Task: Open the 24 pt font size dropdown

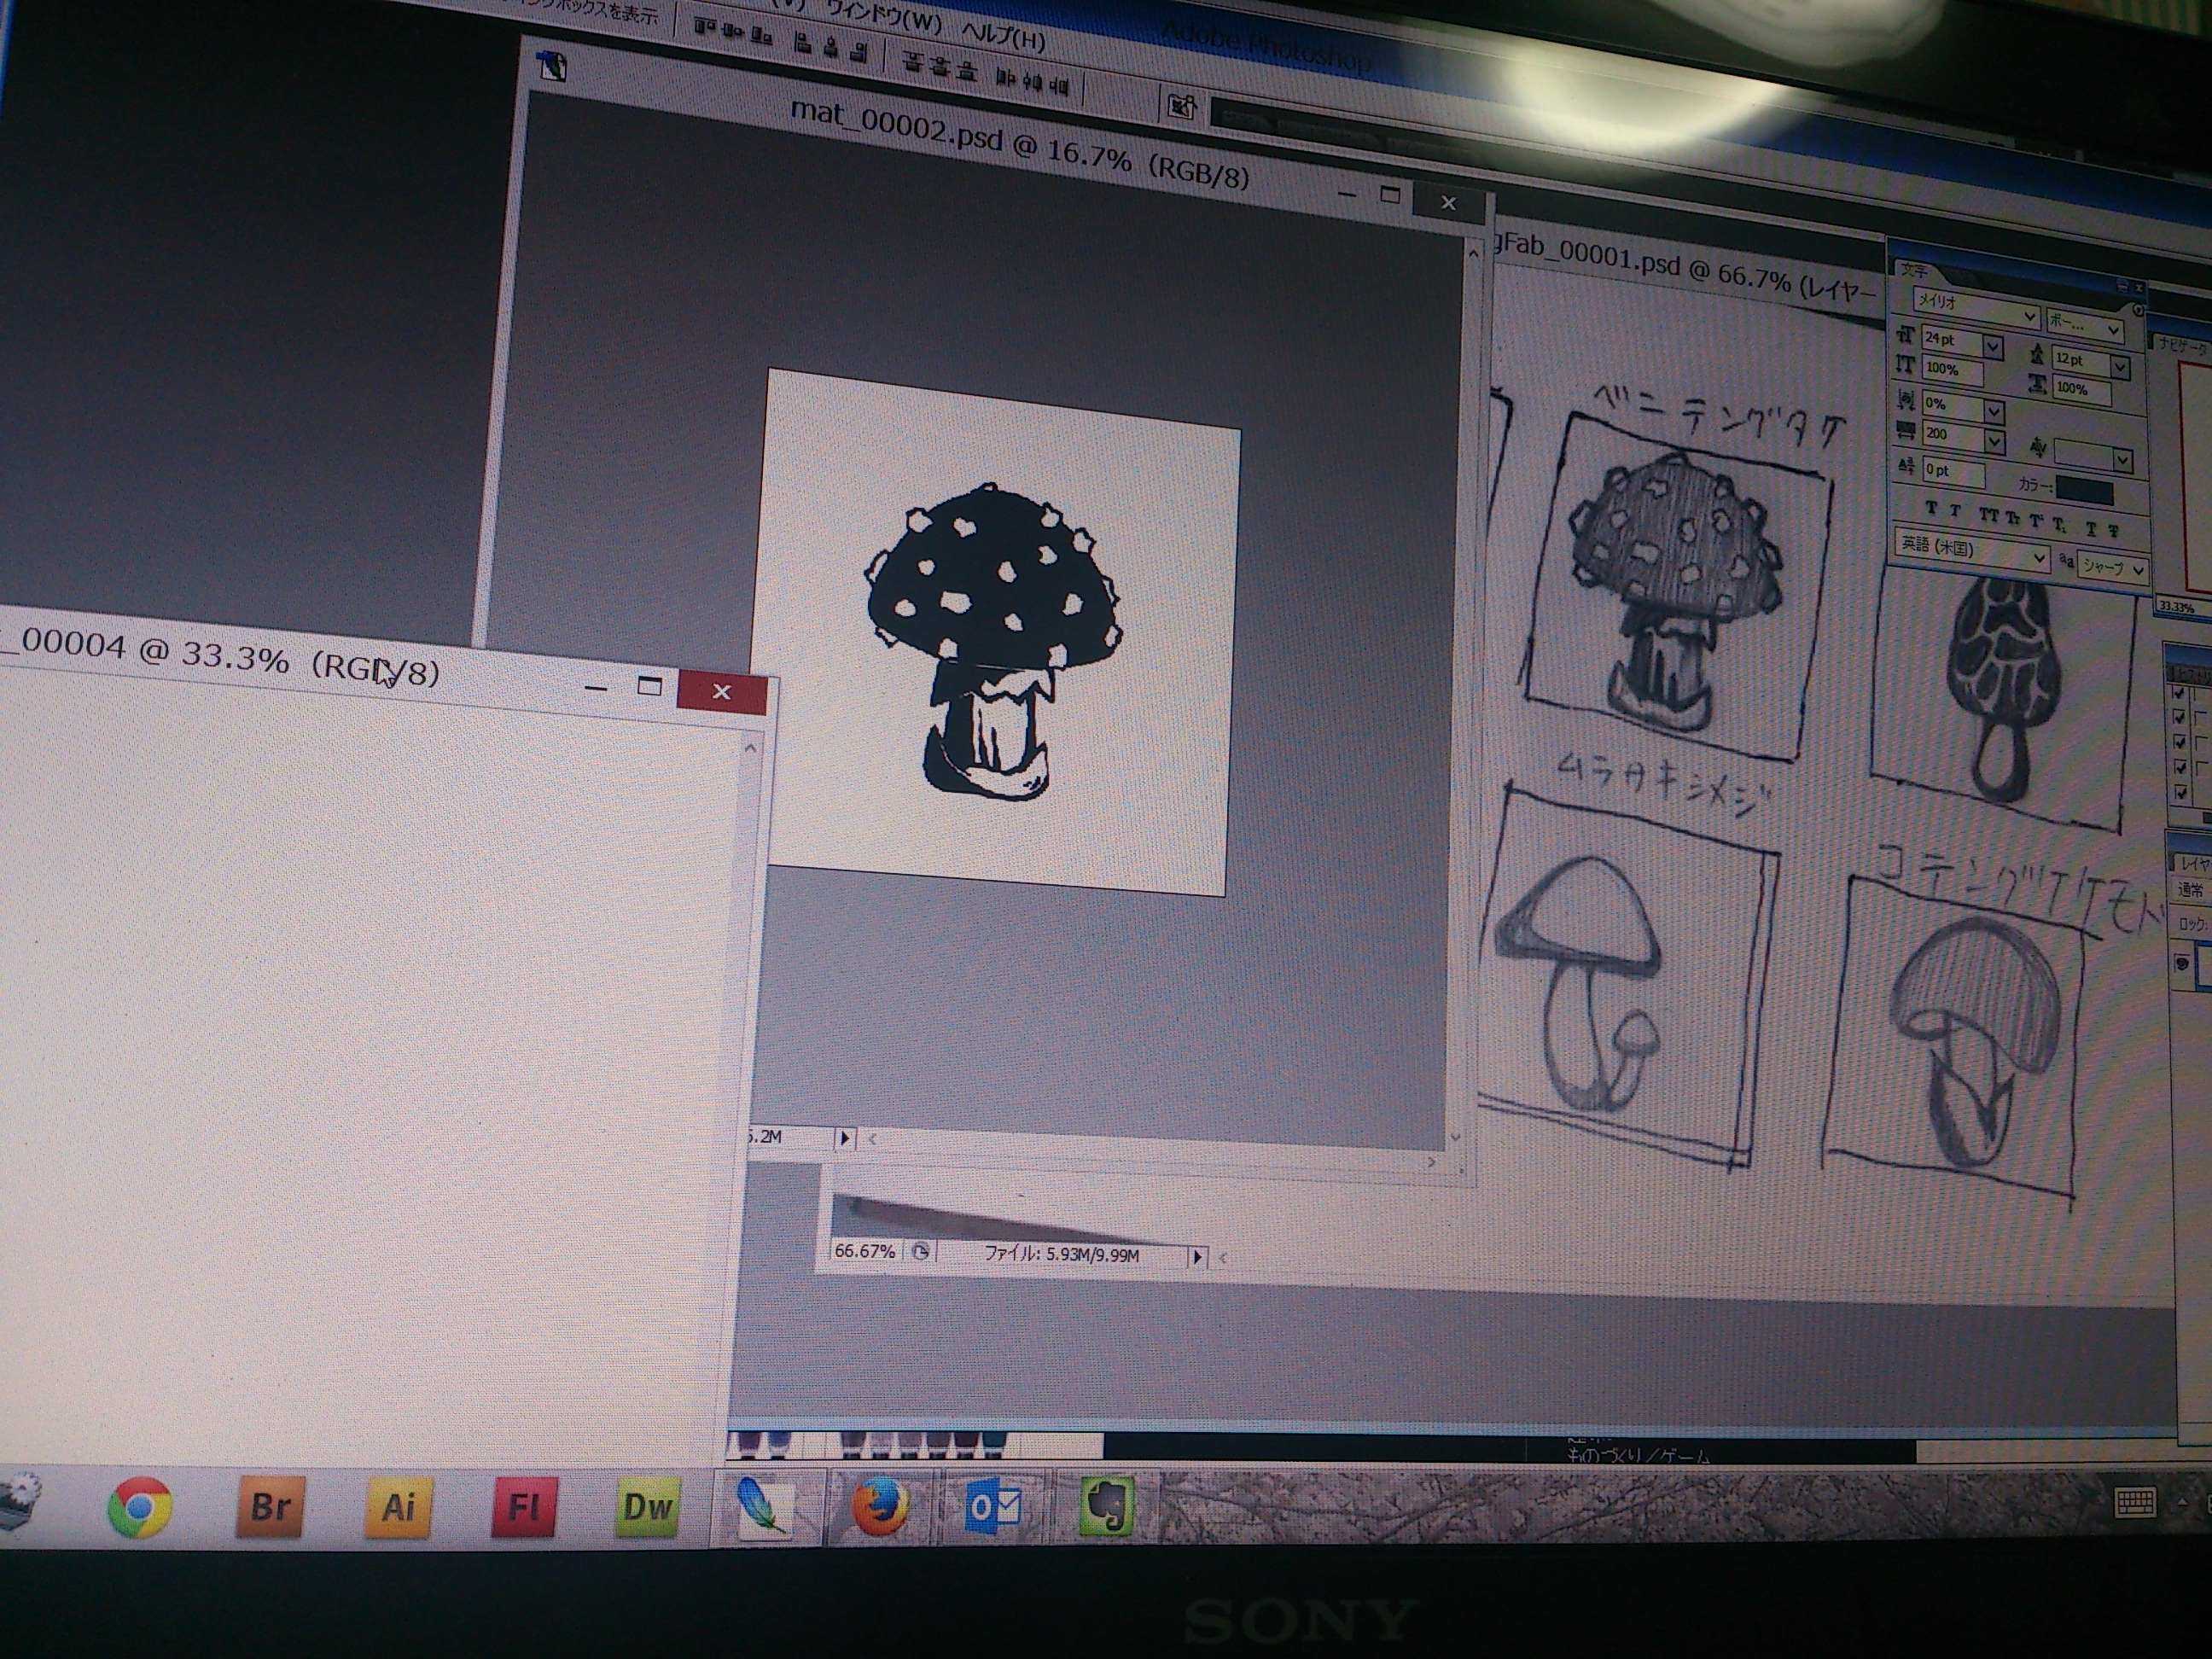Action: pos(1992,347)
